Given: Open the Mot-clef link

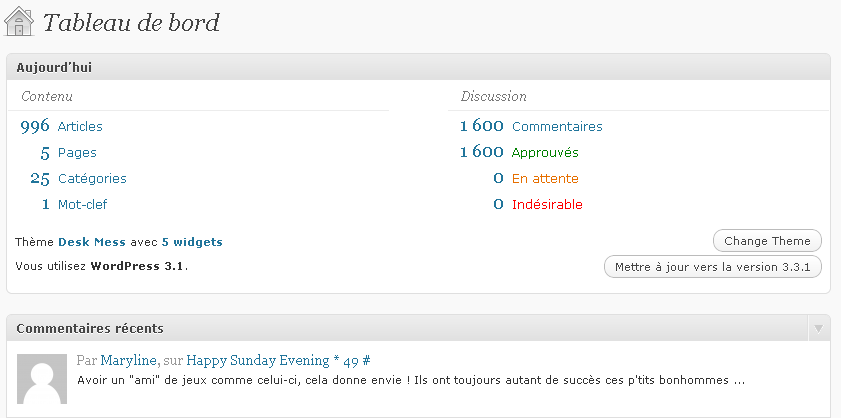Looking at the screenshot, I should click(x=83, y=204).
